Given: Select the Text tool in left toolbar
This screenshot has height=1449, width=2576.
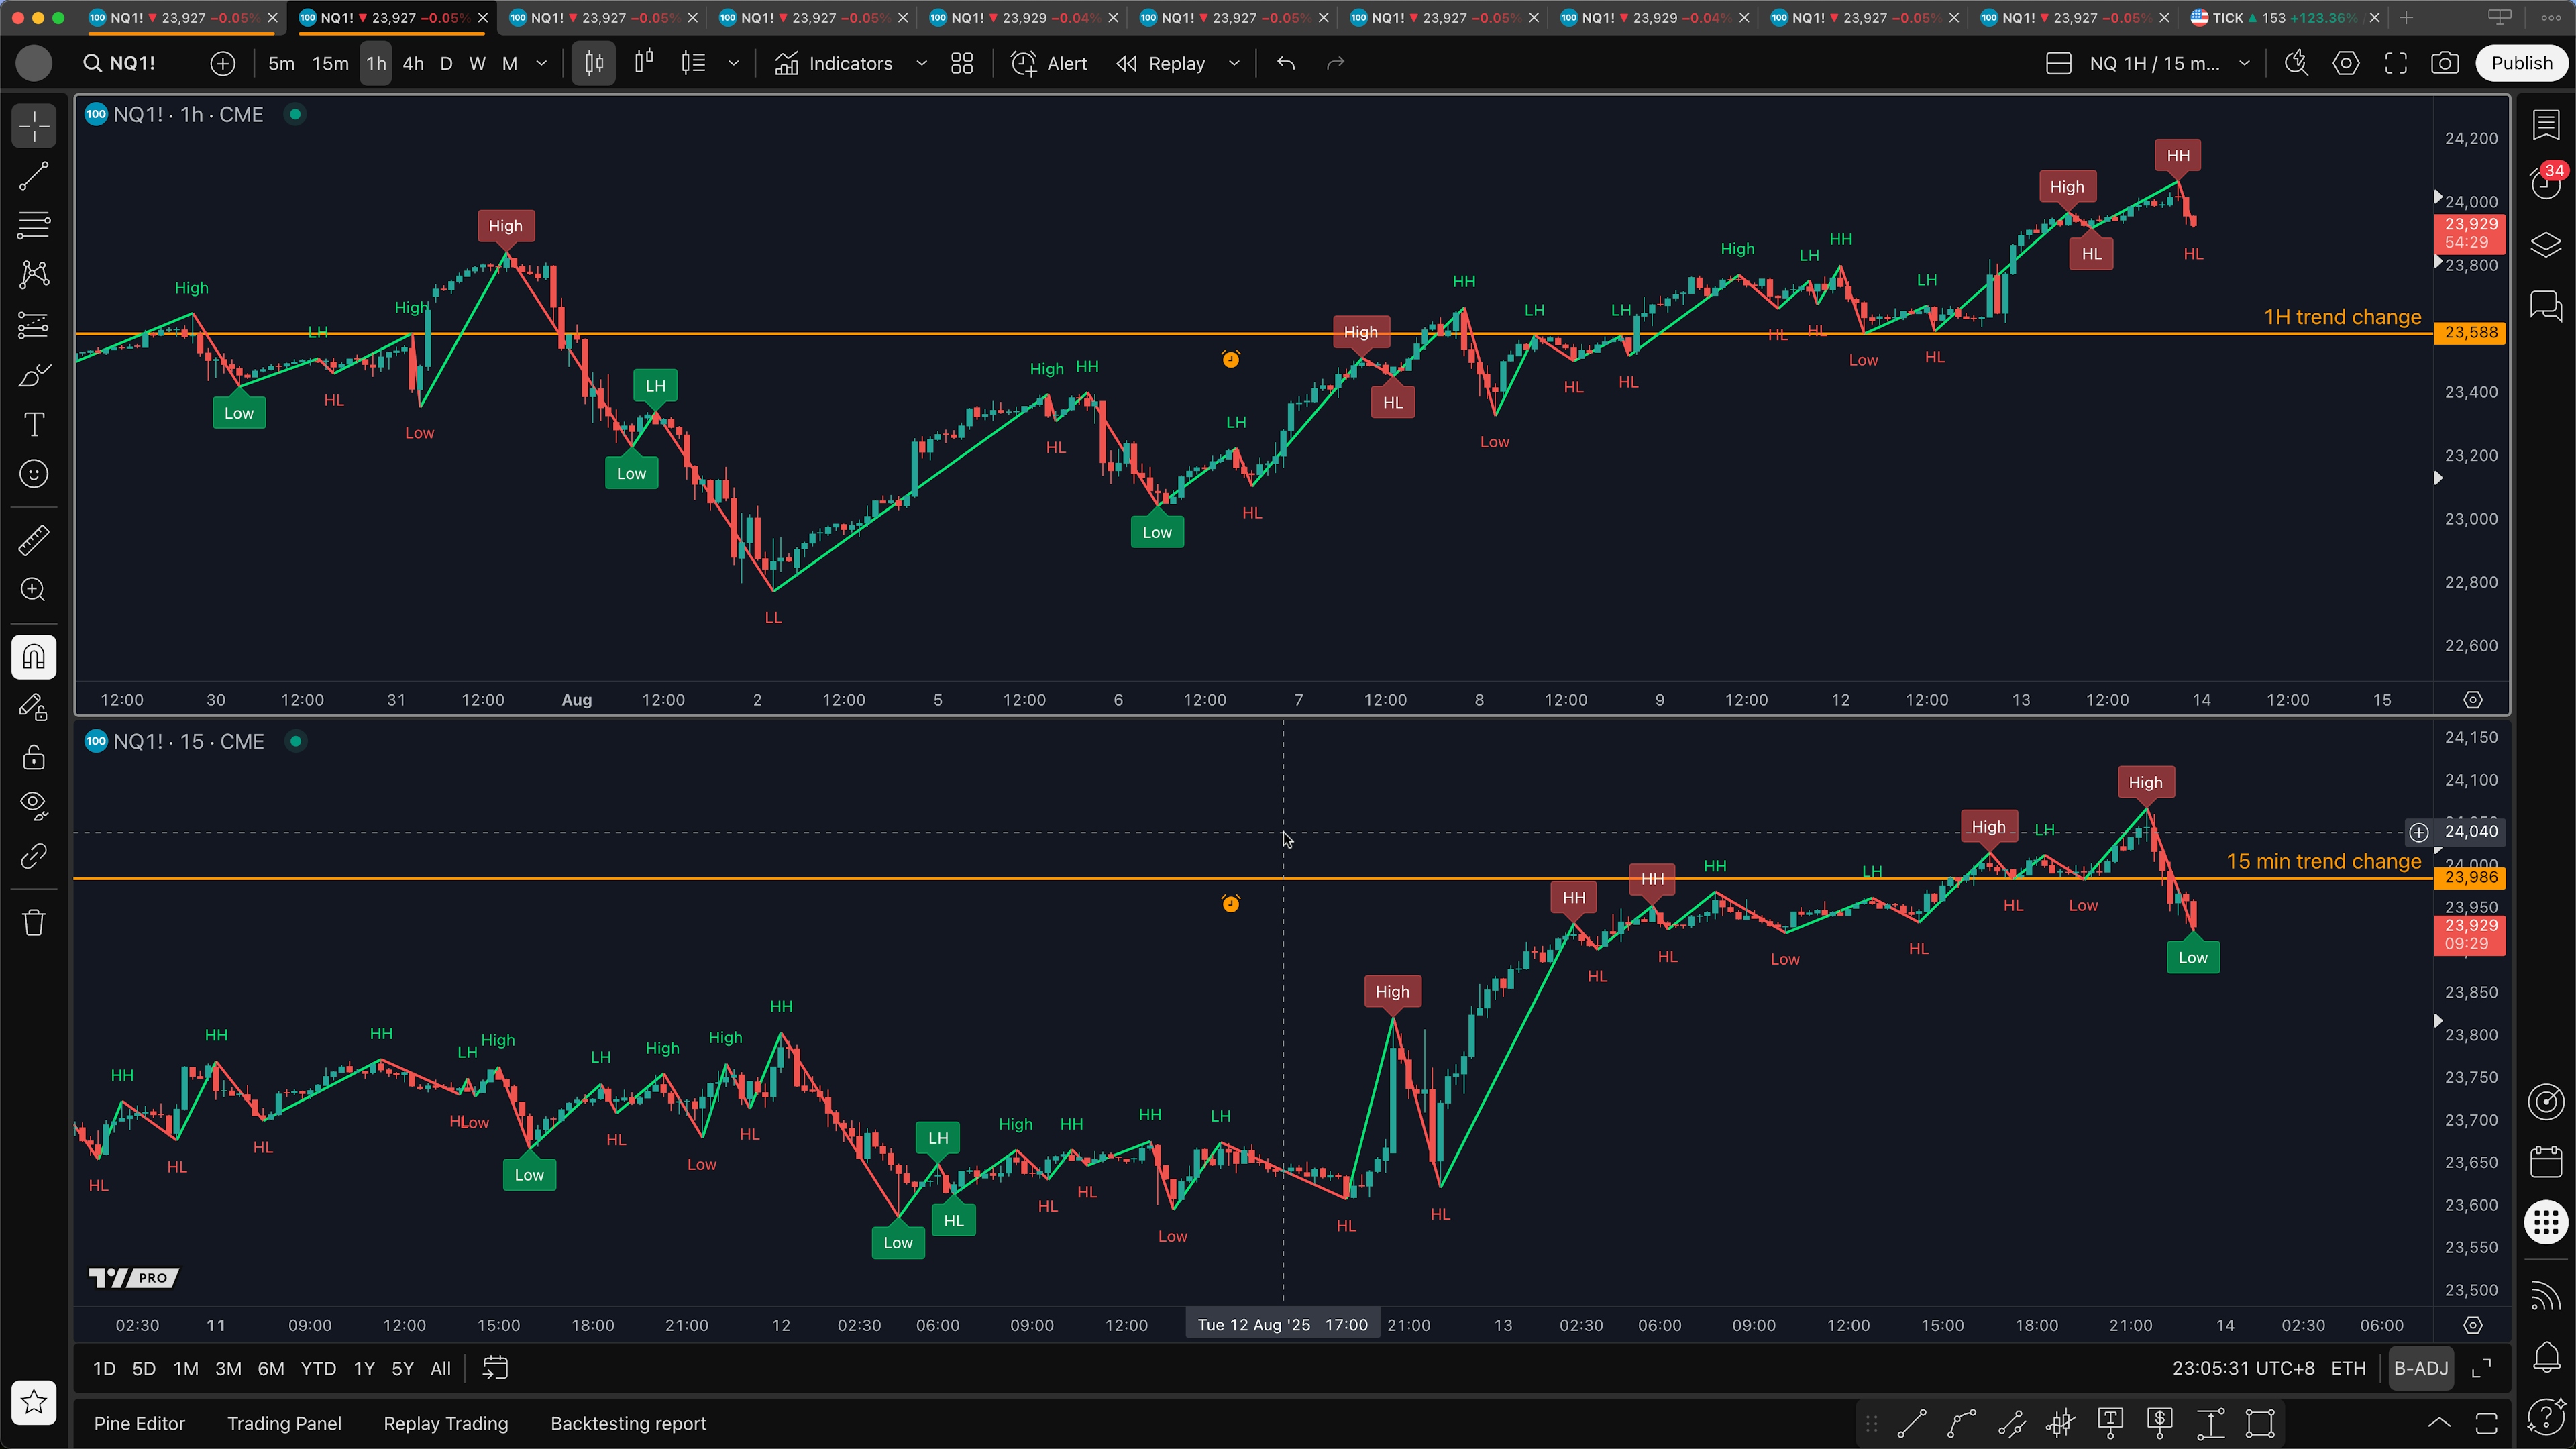Looking at the screenshot, I should 34,424.
